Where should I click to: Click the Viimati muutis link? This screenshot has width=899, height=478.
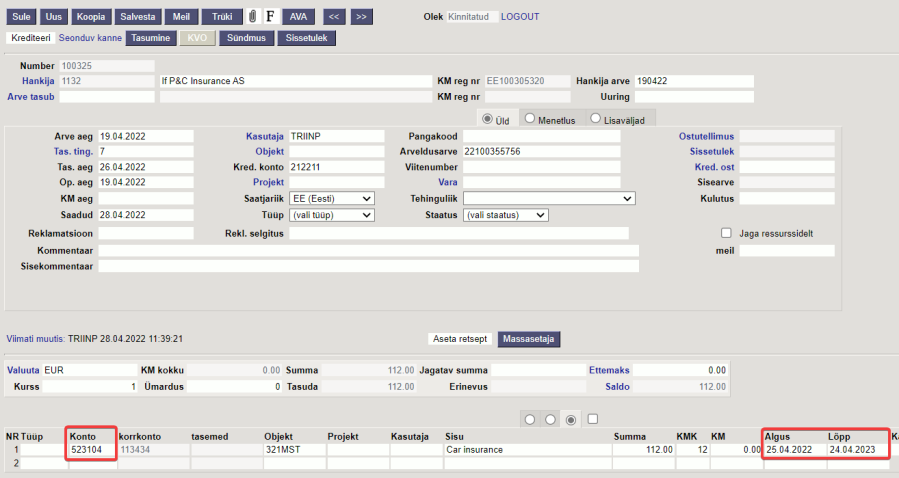point(36,339)
